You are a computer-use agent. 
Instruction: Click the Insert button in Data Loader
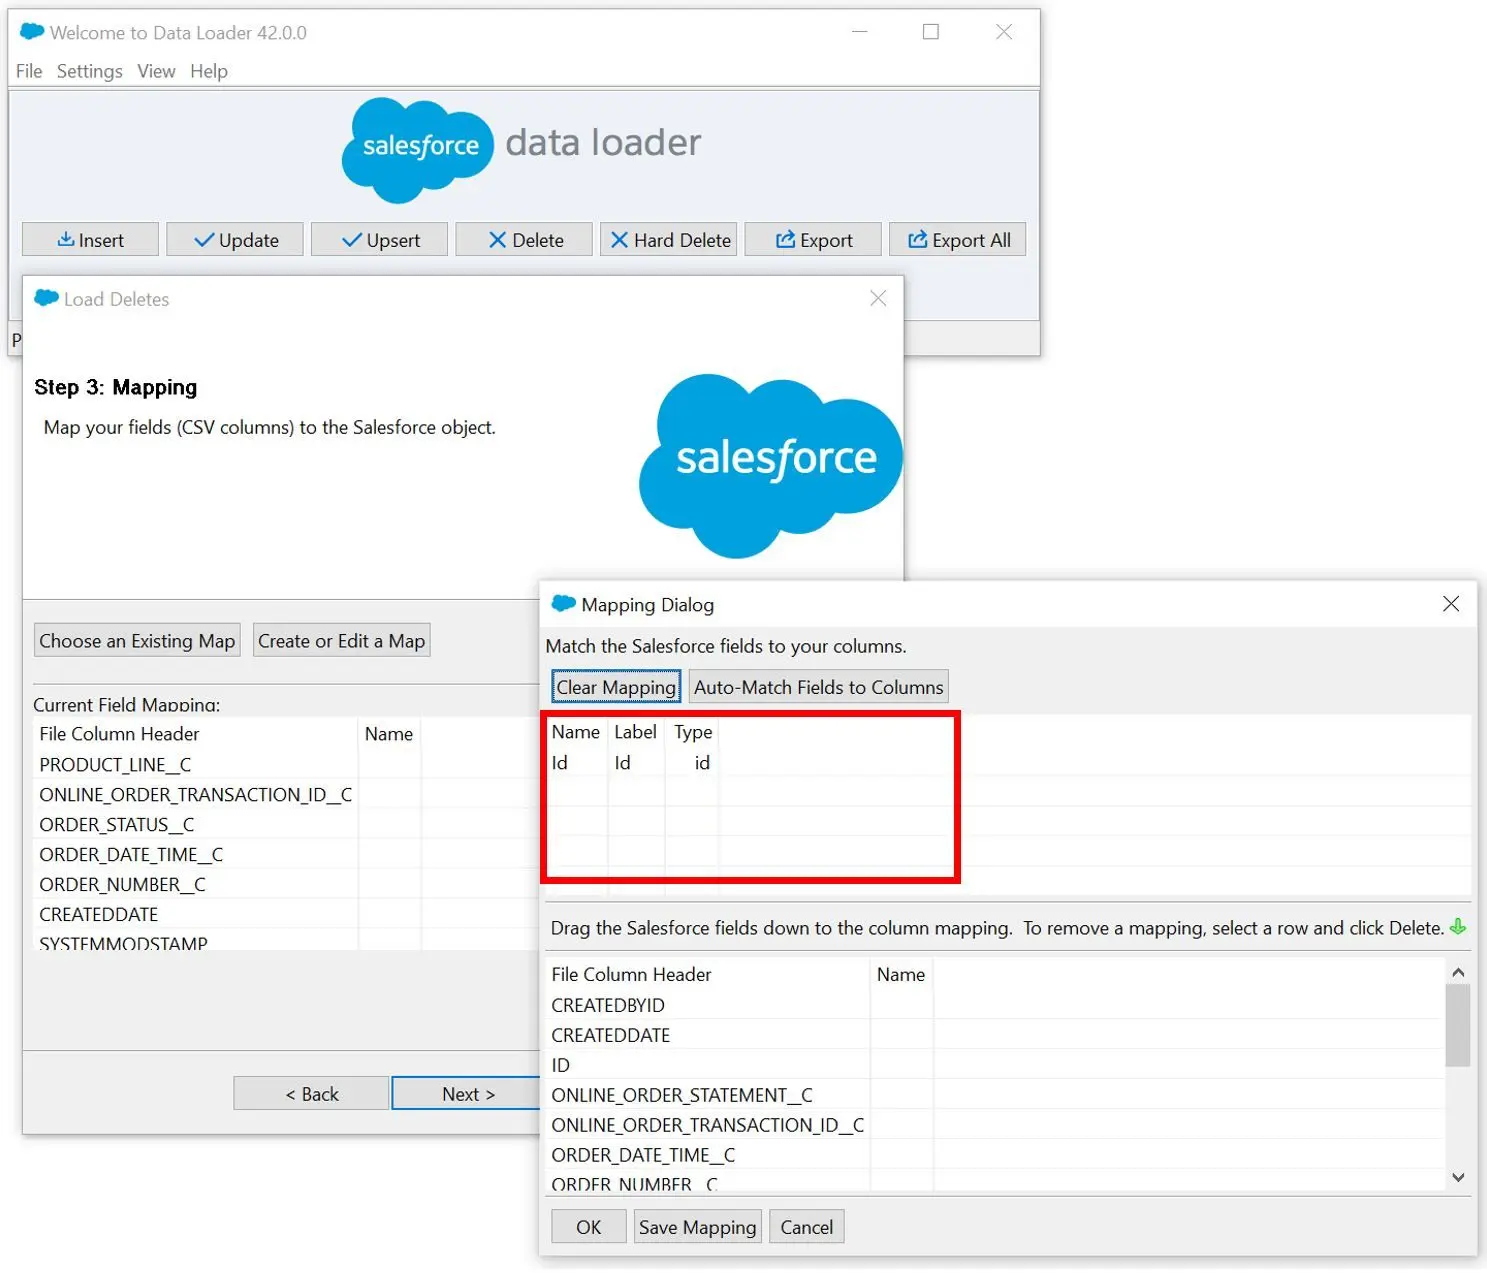90,240
